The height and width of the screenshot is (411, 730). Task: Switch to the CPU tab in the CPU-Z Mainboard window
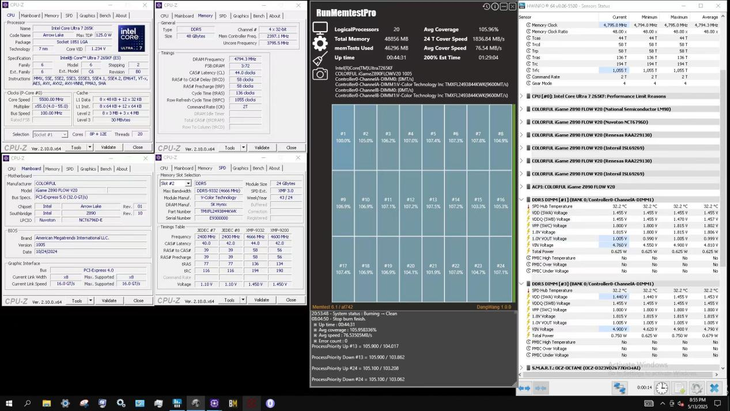click(12, 169)
